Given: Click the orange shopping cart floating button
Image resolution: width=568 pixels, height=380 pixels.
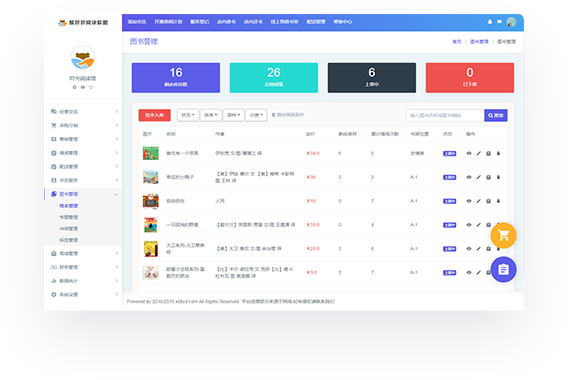Looking at the screenshot, I should point(503,235).
